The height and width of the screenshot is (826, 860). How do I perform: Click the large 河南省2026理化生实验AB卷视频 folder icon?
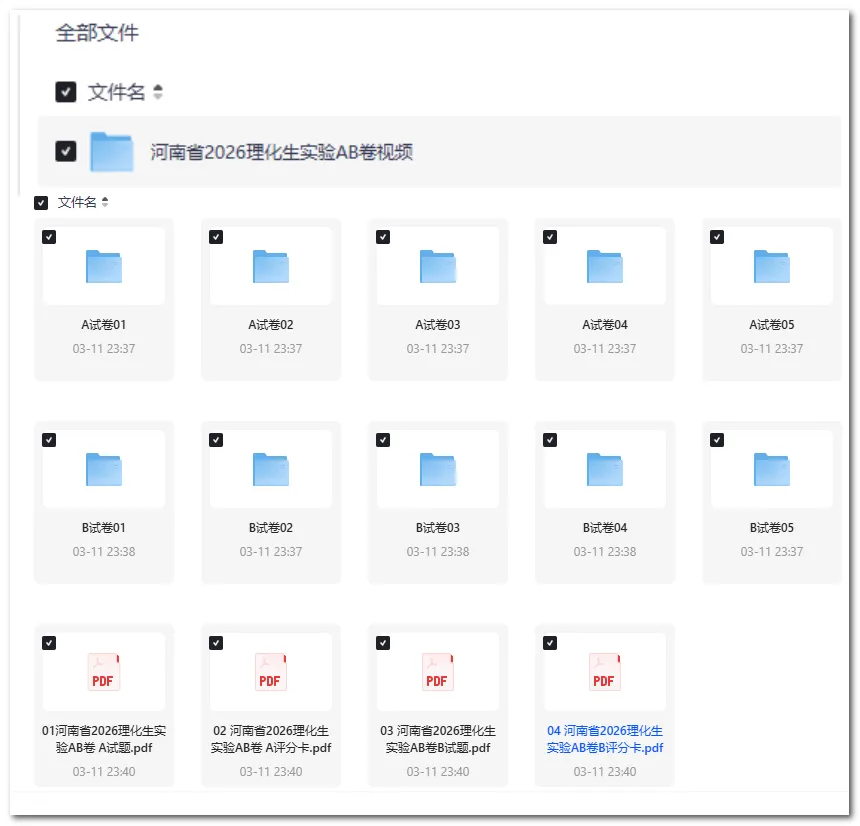point(112,150)
